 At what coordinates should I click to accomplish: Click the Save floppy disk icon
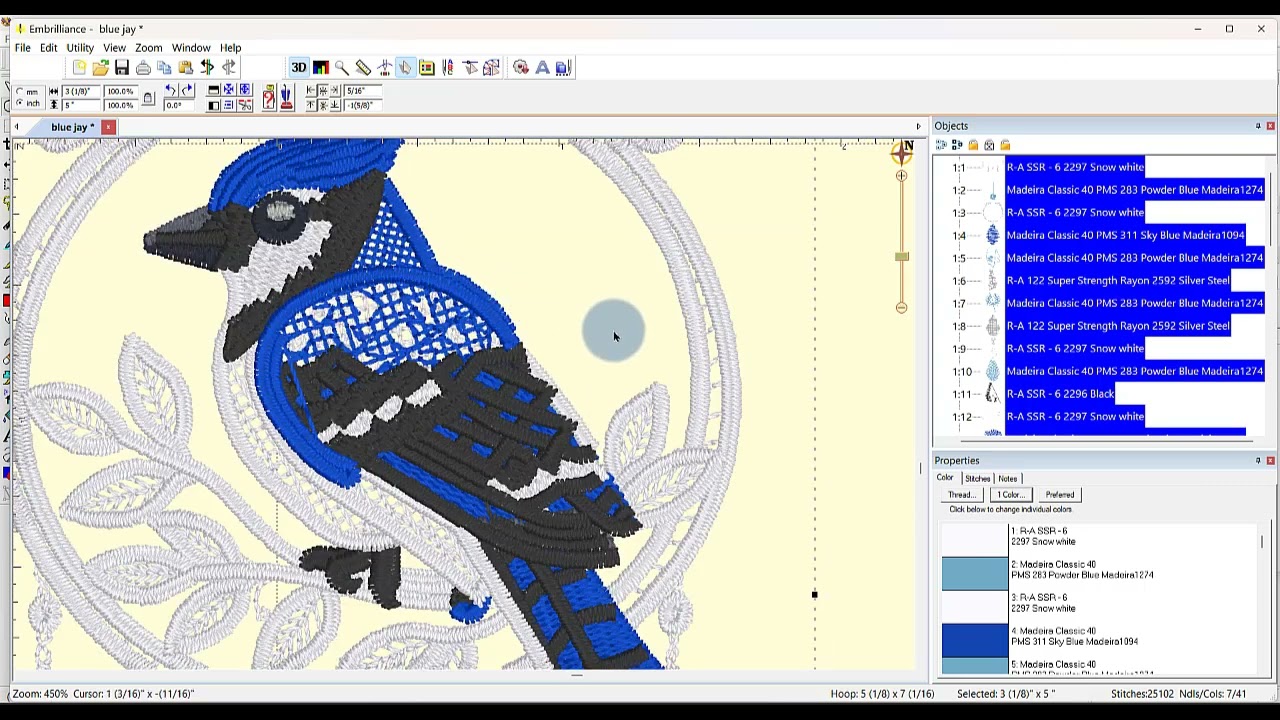tap(122, 67)
